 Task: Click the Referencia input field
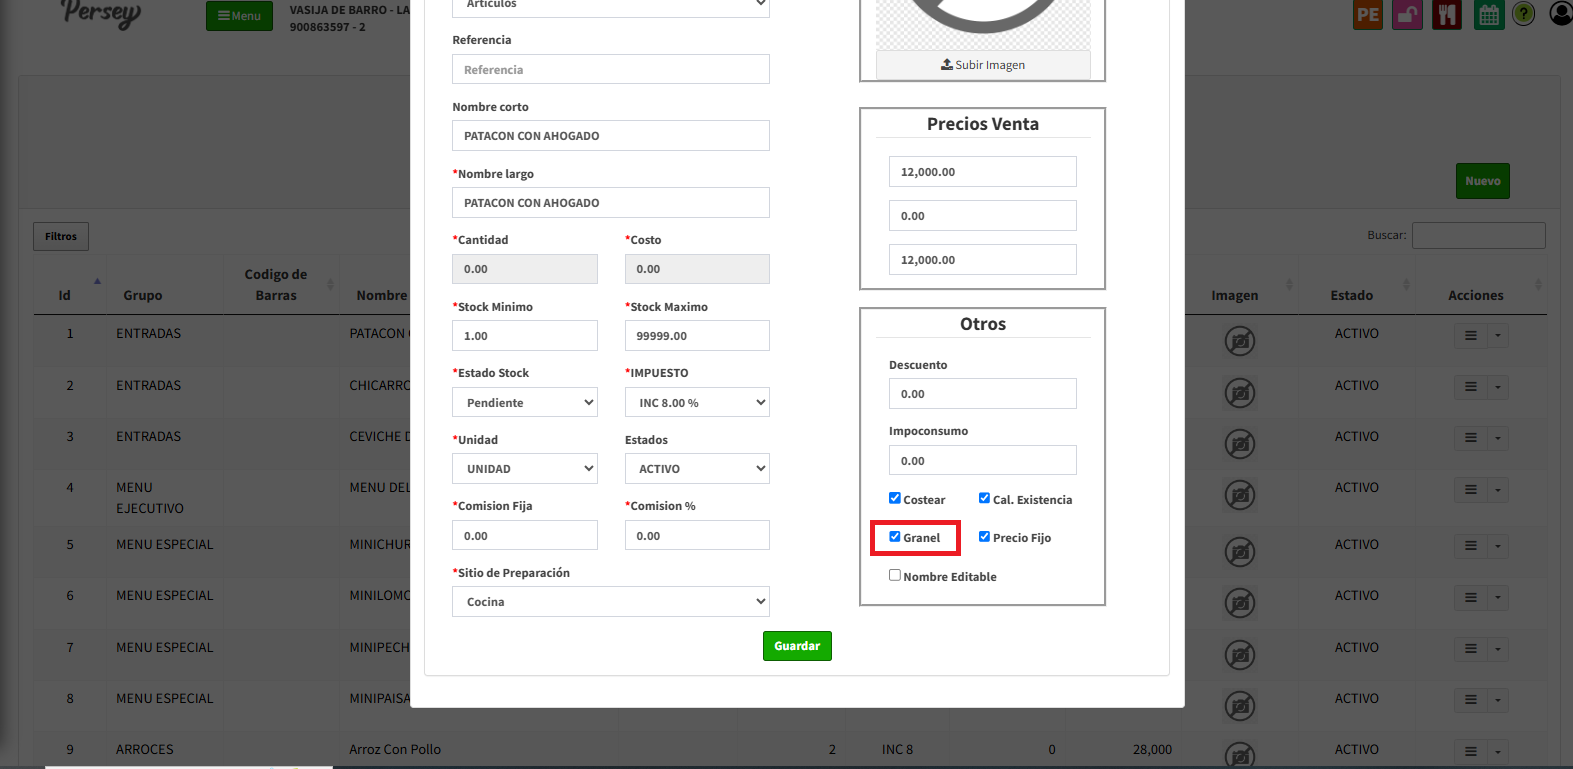click(x=610, y=70)
